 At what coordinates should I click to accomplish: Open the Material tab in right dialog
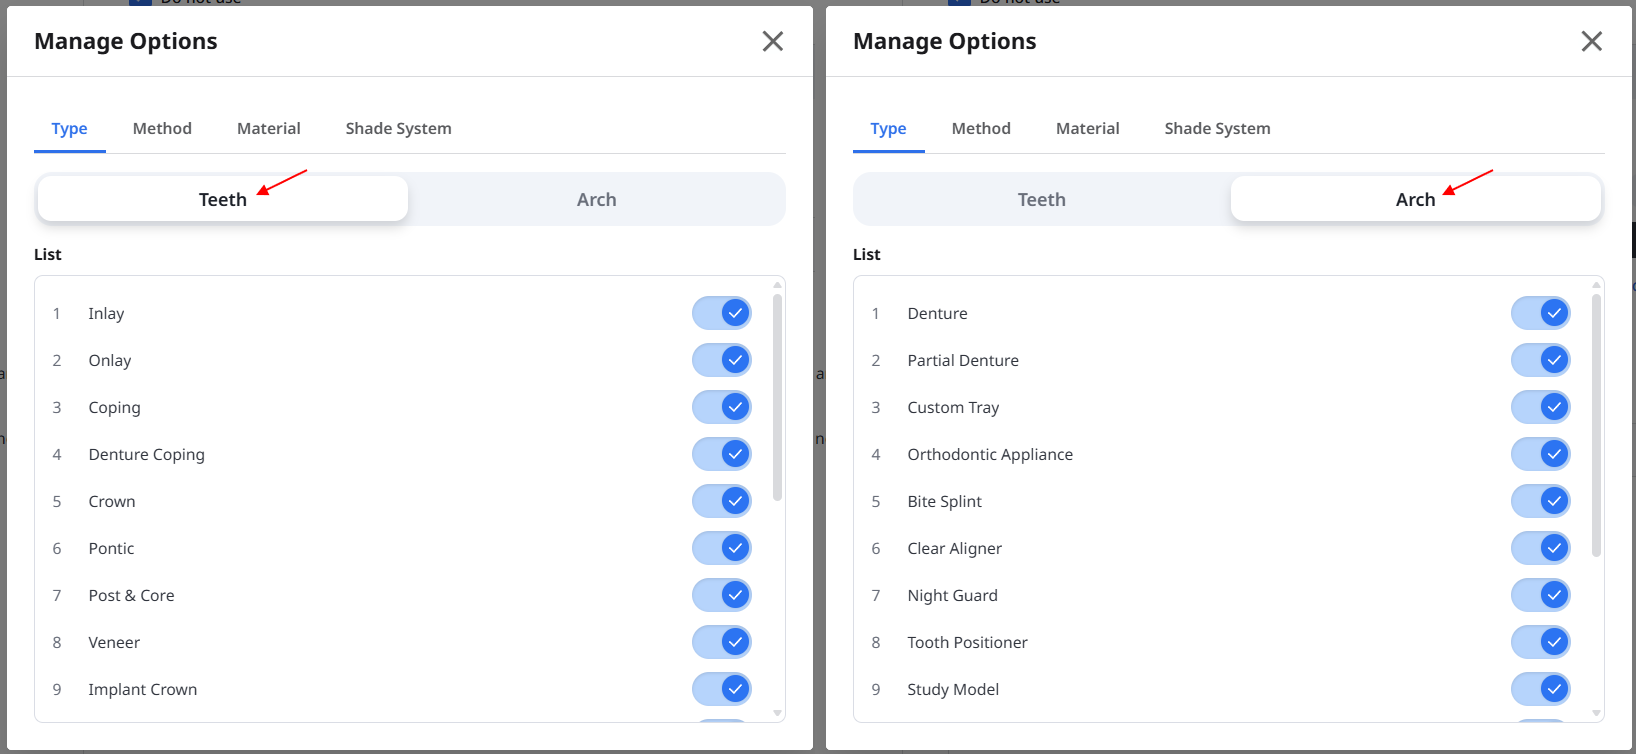1088,129
